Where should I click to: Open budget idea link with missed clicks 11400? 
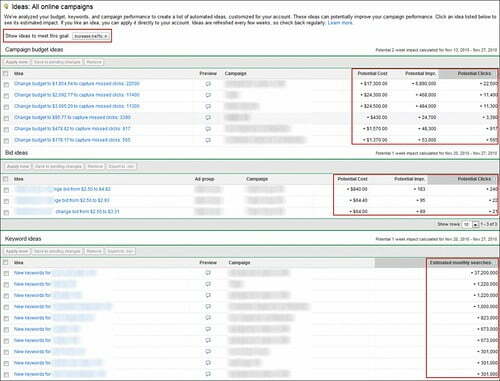[77, 95]
